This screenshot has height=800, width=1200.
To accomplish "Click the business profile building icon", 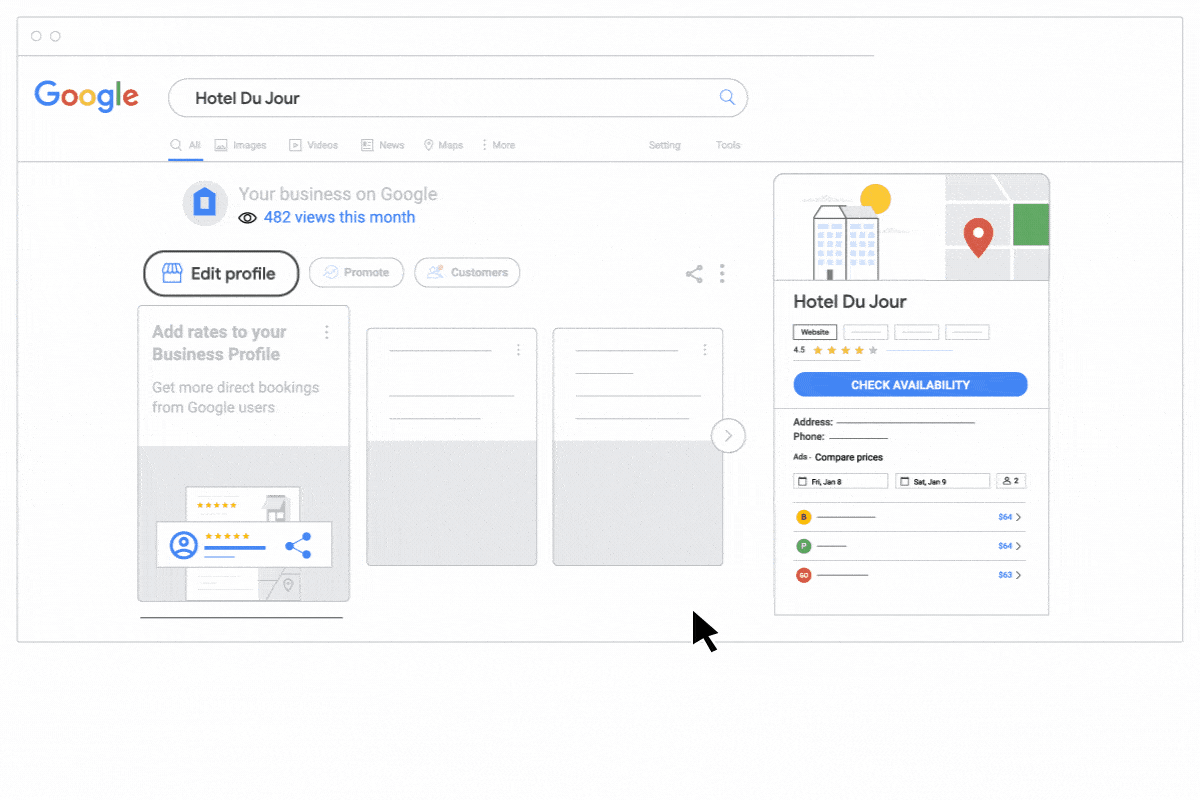I will point(205,202).
